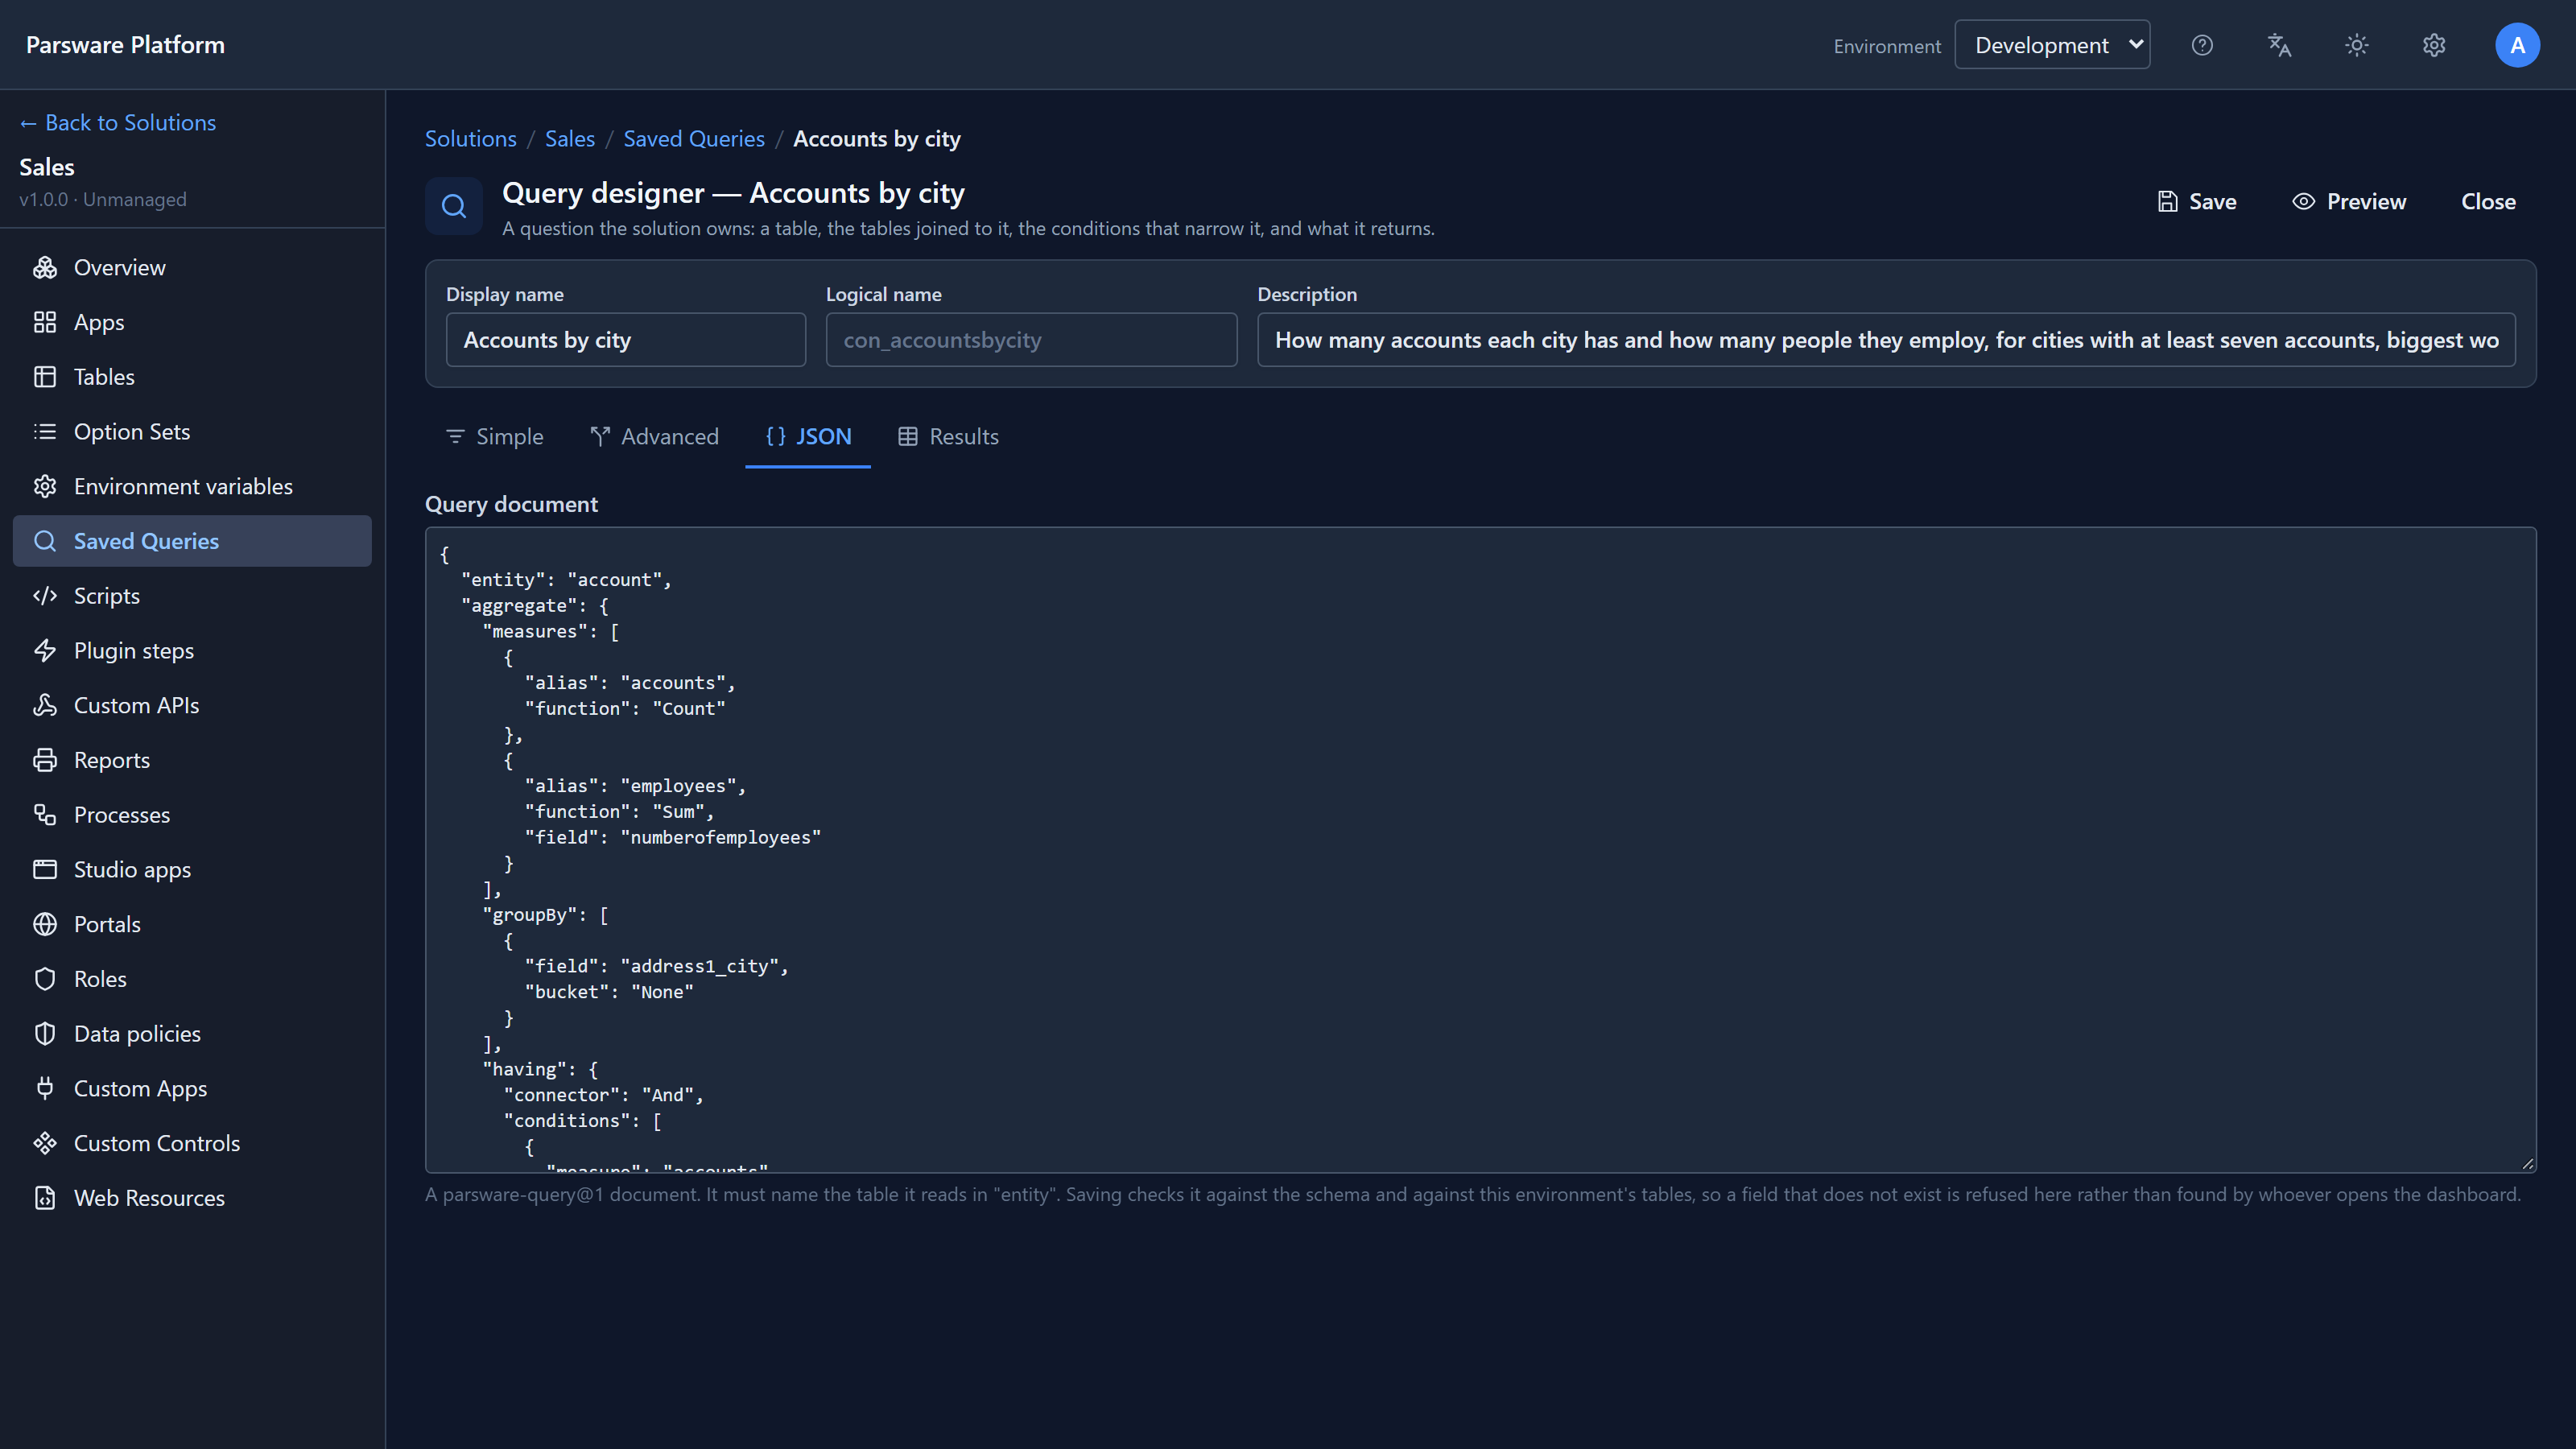Open Custom Controls in sidebar
2576x1449 pixels.
coord(192,1143)
